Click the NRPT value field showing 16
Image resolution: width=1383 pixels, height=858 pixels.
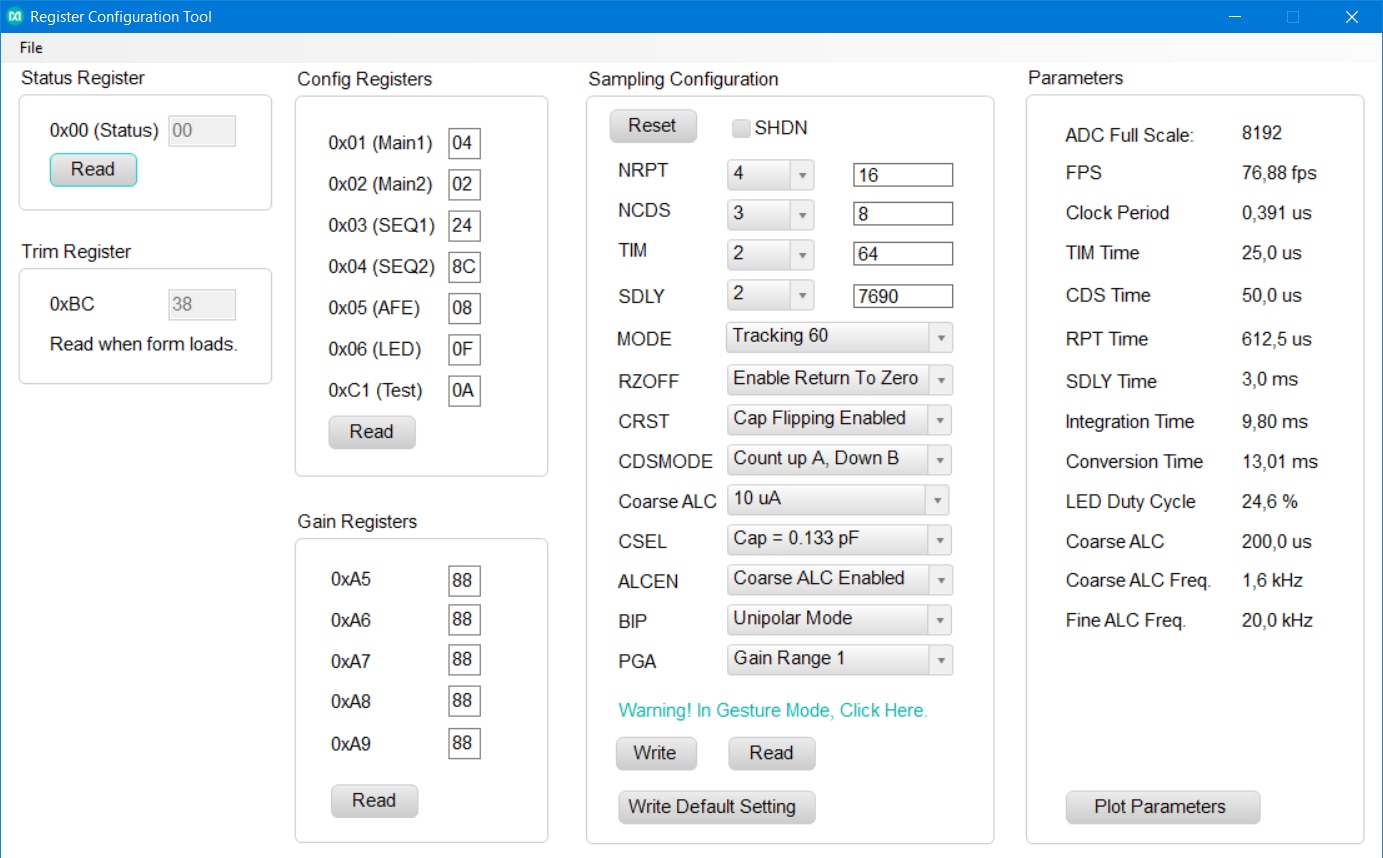pos(903,175)
